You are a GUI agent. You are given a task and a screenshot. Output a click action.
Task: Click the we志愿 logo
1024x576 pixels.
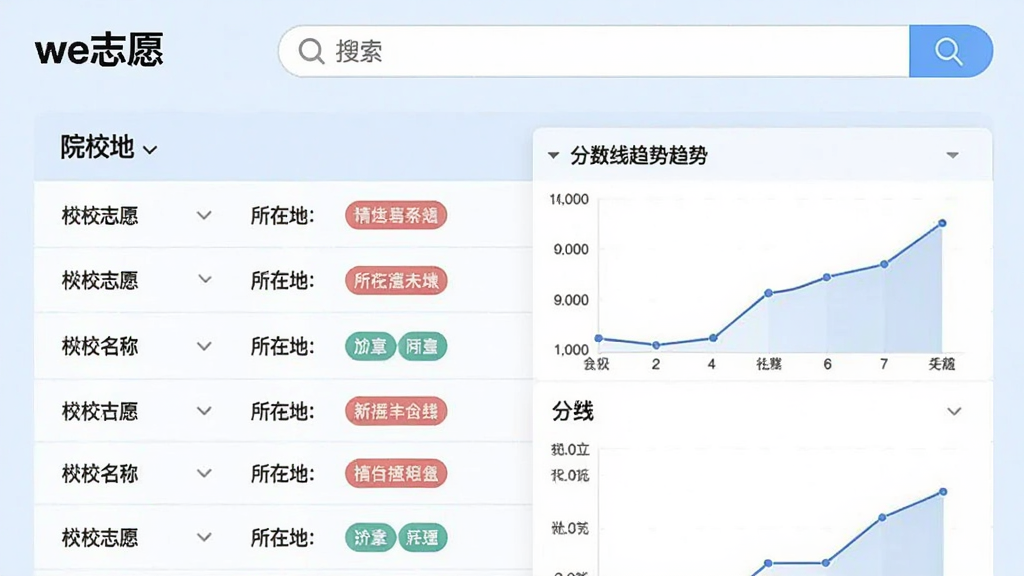99,50
